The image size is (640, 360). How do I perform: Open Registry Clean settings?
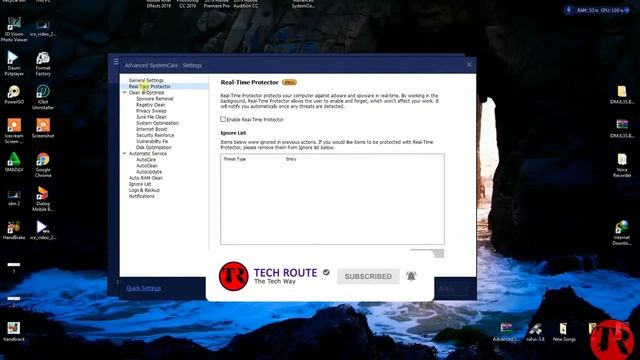[151, 105]
